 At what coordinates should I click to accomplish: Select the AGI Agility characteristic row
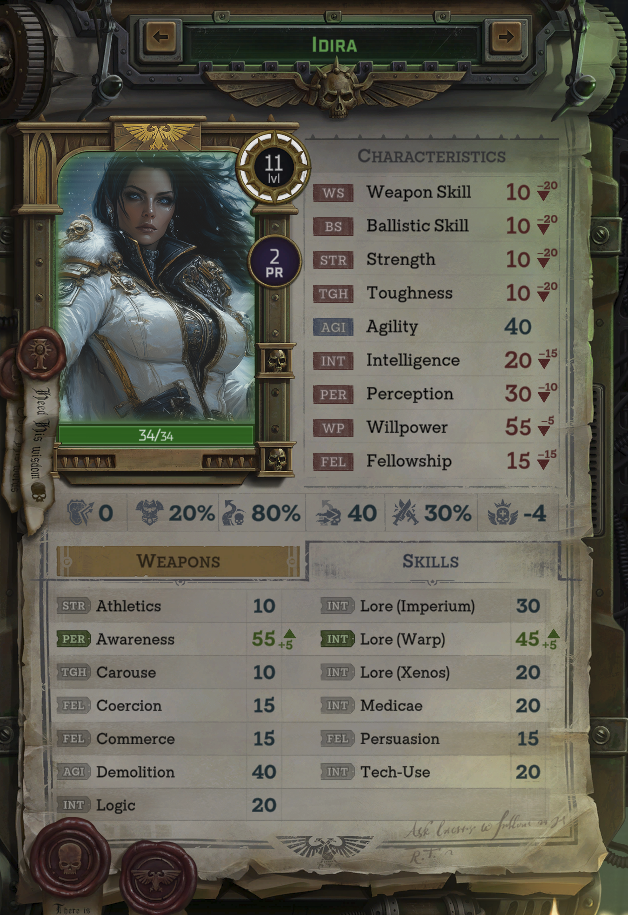click(x=432, y=327)
